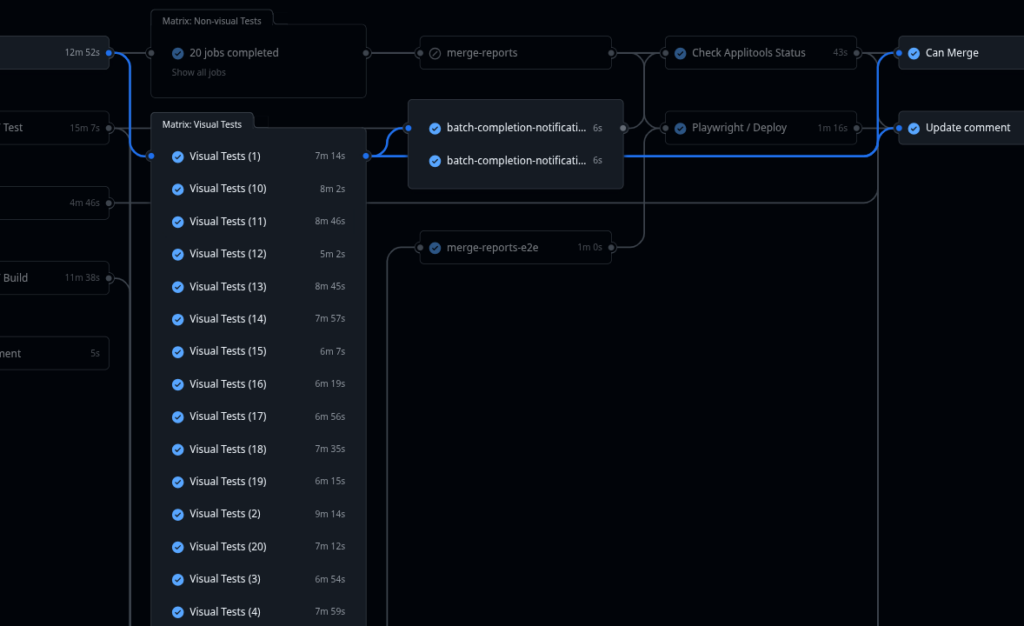1024x626 pixels.
Task: Open the Visual Tests (2) job
Action: pyautogui.click(x=259, y=514)
